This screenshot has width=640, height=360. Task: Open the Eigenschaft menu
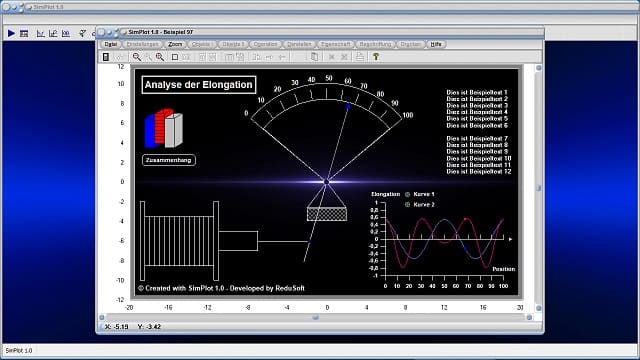[x=336, y=44]
